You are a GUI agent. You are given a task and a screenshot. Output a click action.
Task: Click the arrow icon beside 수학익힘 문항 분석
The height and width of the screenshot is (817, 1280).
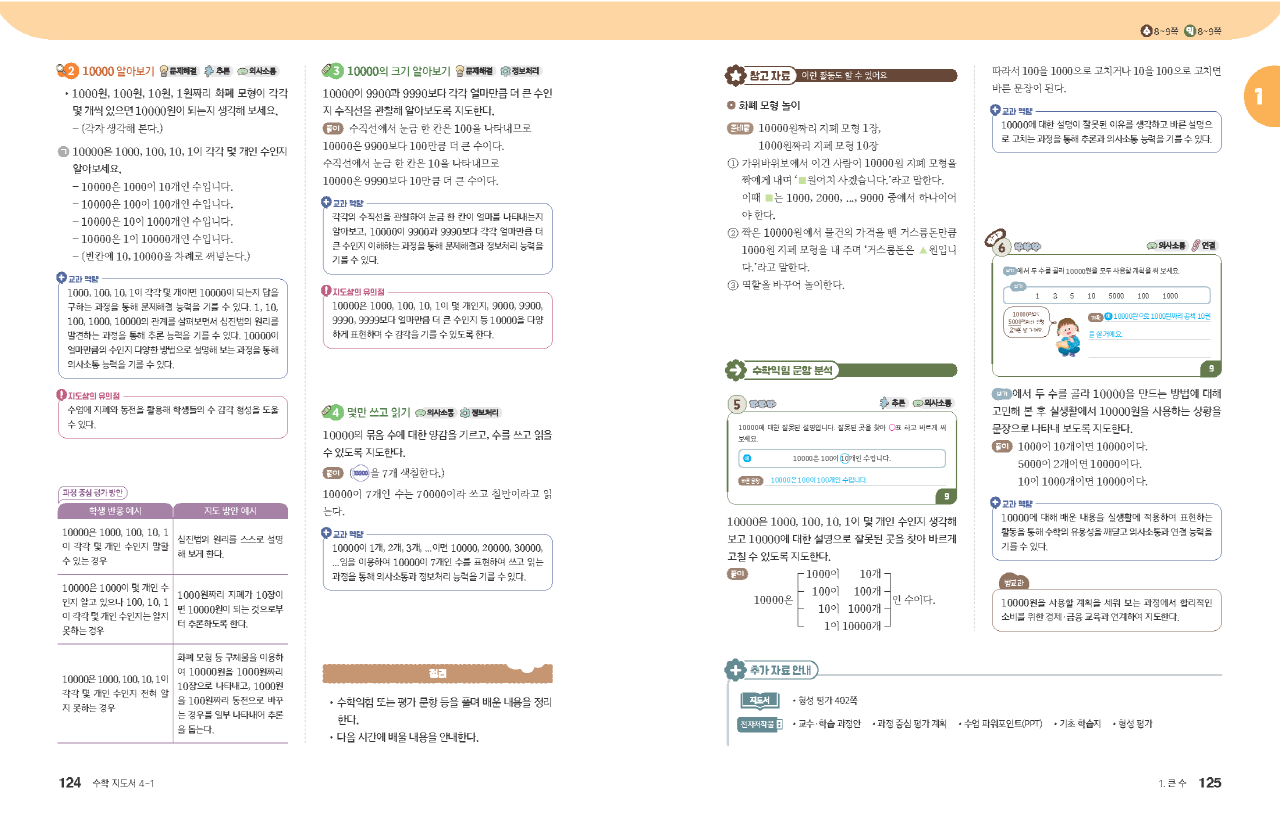click(x=735, y=370)
